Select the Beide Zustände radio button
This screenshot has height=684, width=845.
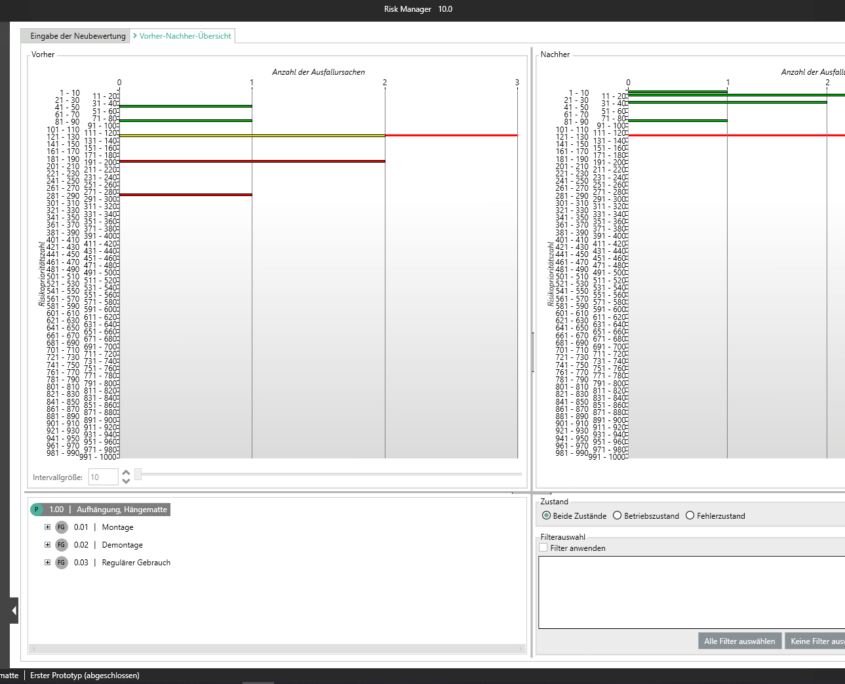coord(546,516)
